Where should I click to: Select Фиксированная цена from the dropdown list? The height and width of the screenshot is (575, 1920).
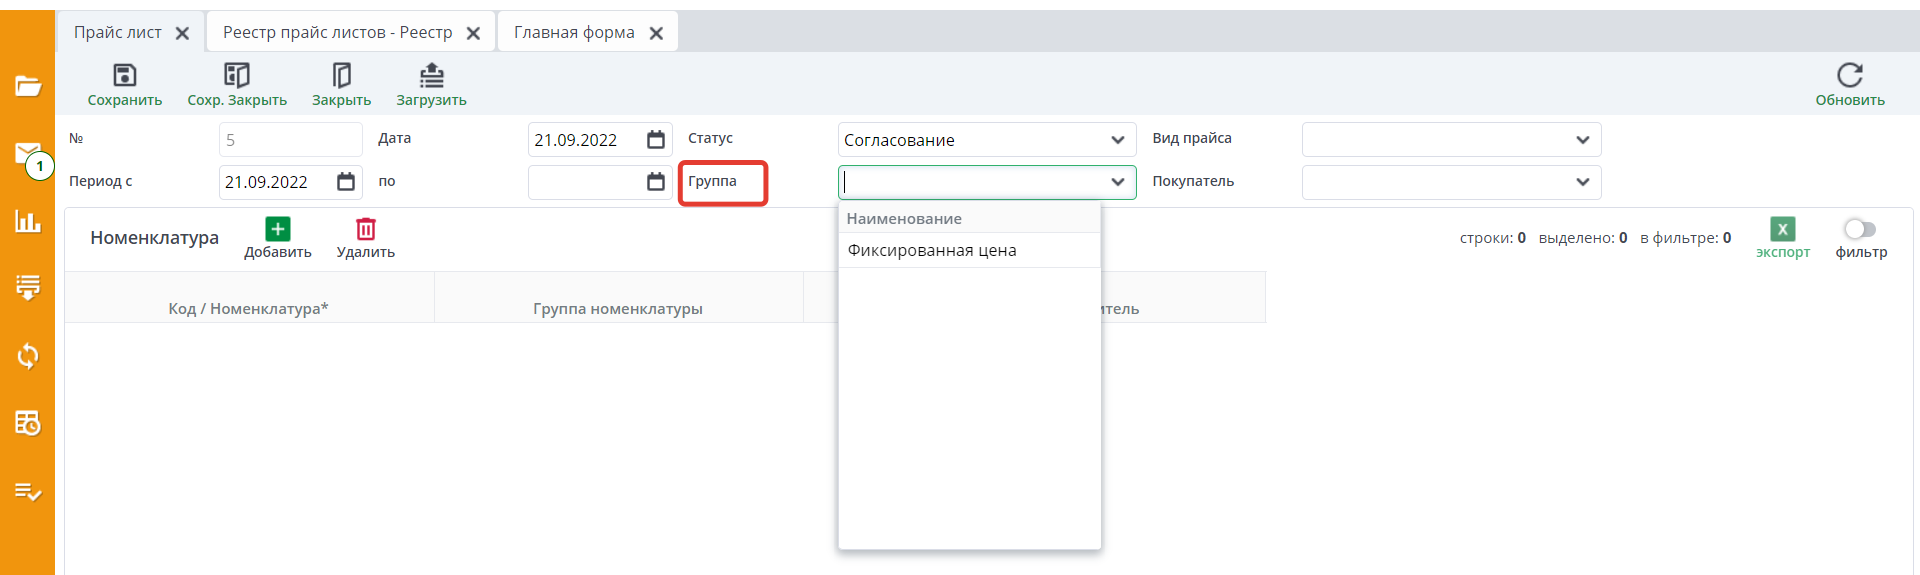click(932, 251)
